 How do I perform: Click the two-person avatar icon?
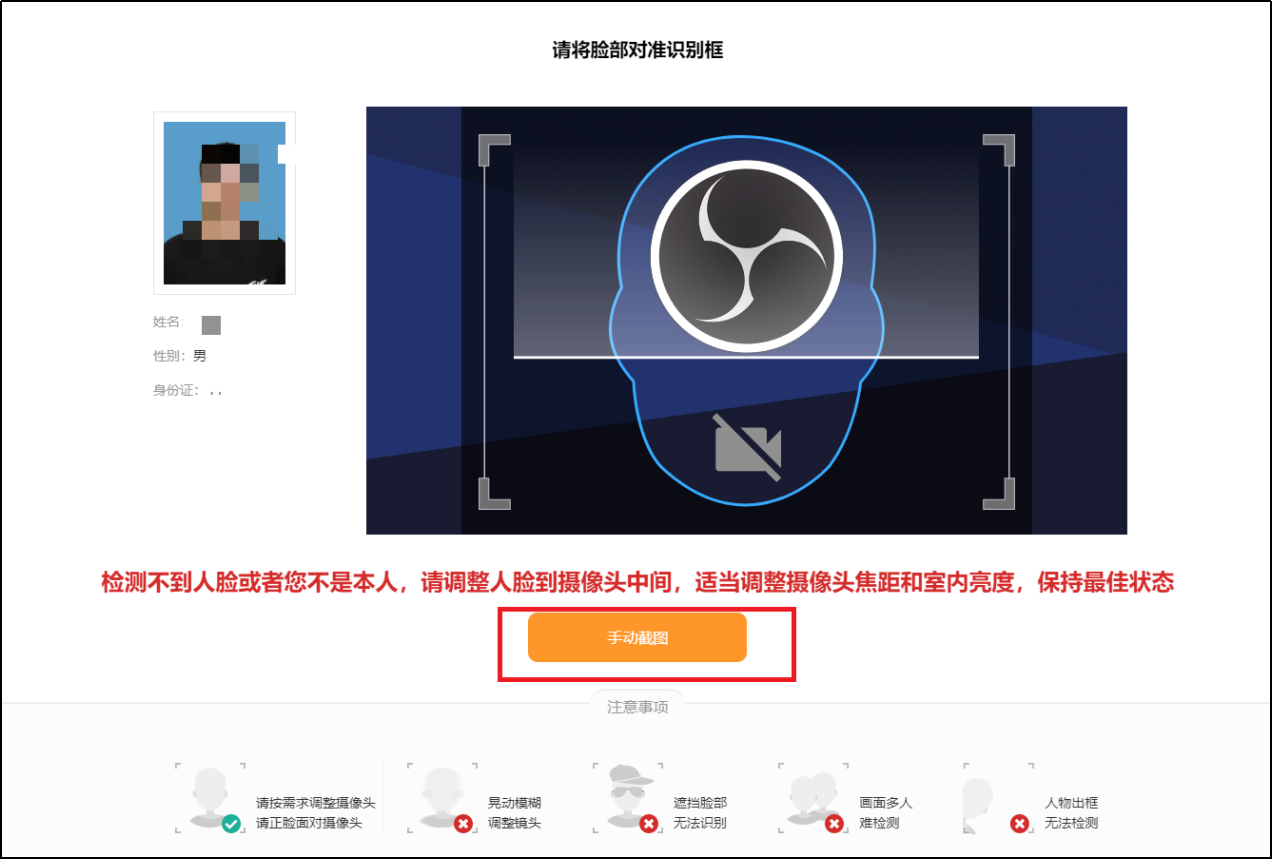[813, 797]
